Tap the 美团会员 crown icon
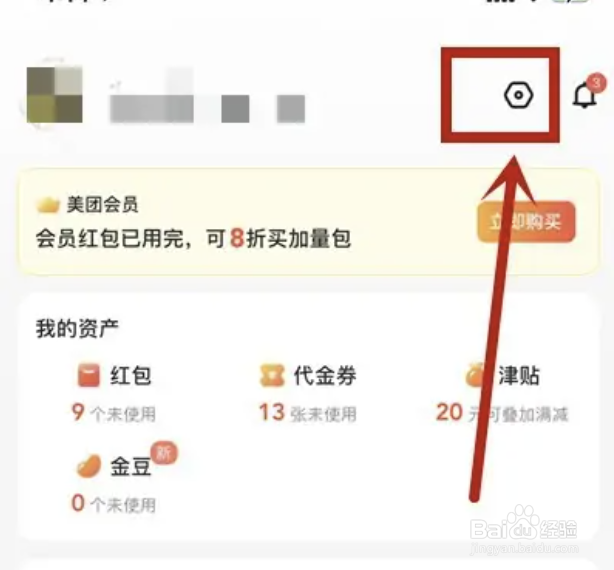Screen dimensions: 614x570 (x=48, y=205)
